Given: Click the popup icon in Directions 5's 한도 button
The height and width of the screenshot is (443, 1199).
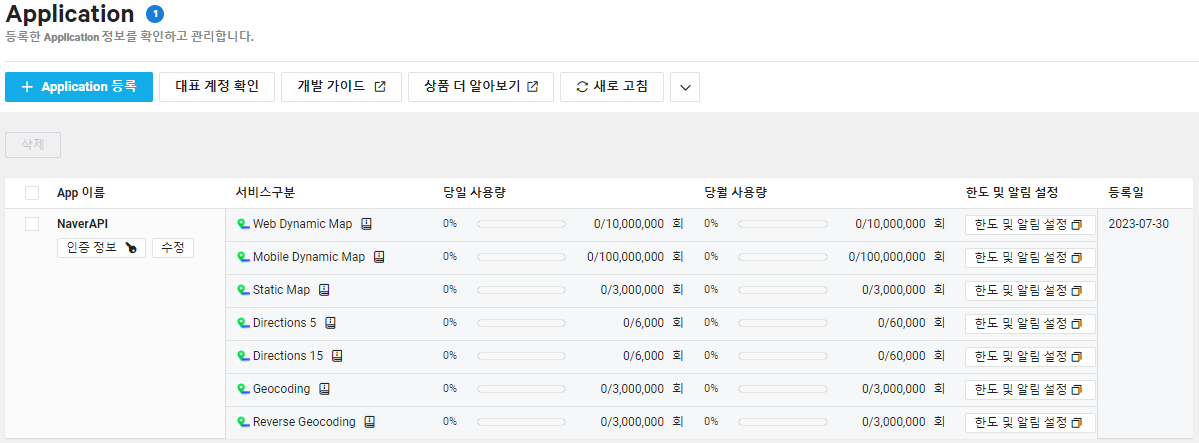Looking at the screenshot, I should [x=1077, y=324].
